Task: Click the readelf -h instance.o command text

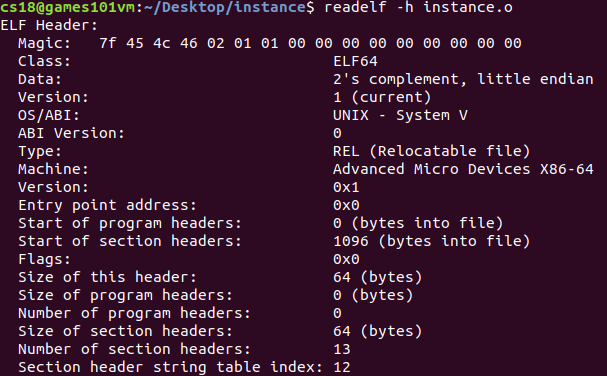Action: pyautogui.click(x=418, y=7)
